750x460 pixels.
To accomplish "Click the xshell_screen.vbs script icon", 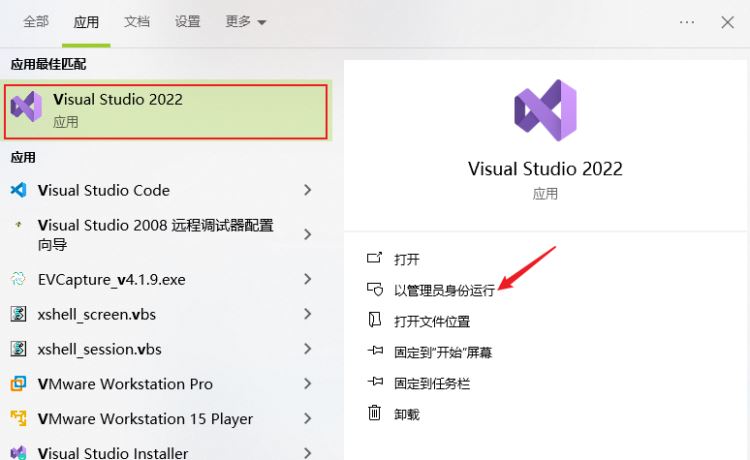I will (18, 314).
